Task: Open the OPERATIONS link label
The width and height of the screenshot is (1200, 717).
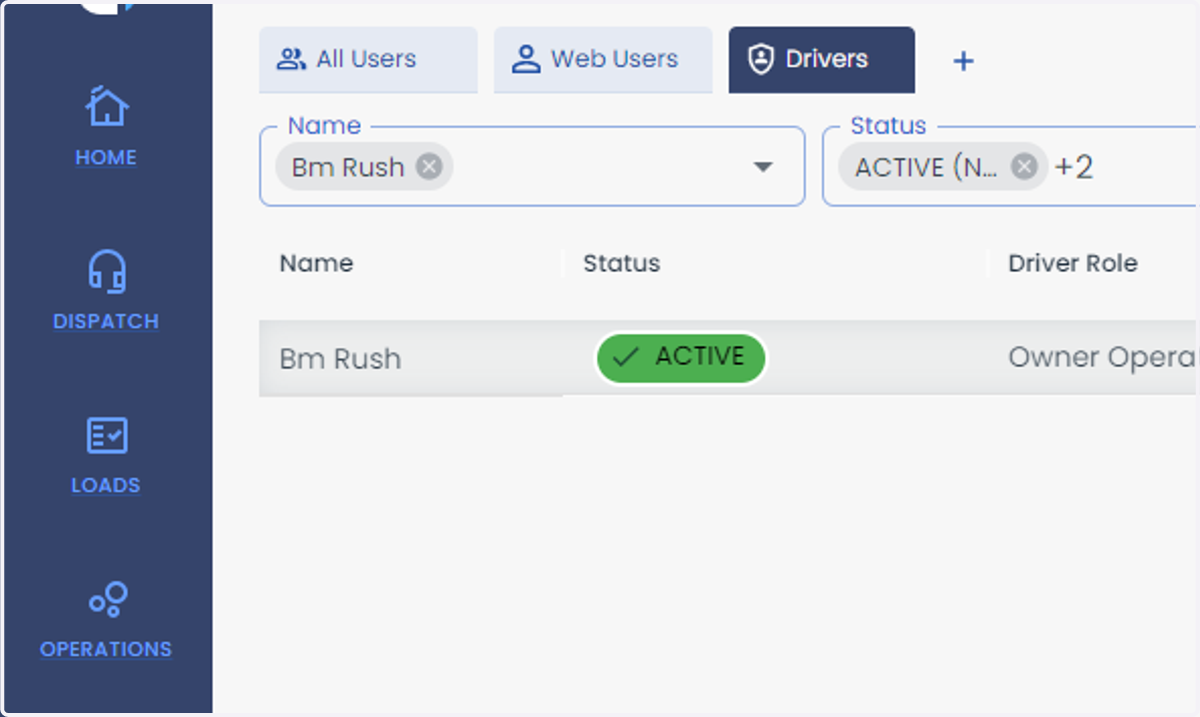Action: (106, 650)
